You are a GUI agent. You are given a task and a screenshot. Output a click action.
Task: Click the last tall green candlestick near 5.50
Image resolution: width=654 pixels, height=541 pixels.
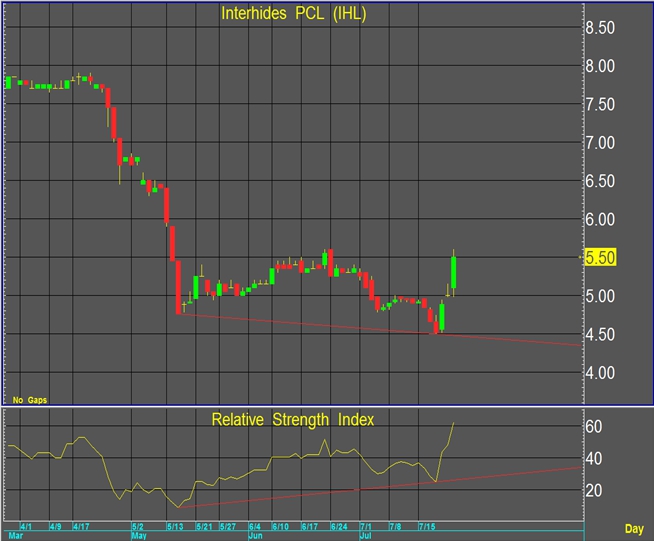coord(454,272)
